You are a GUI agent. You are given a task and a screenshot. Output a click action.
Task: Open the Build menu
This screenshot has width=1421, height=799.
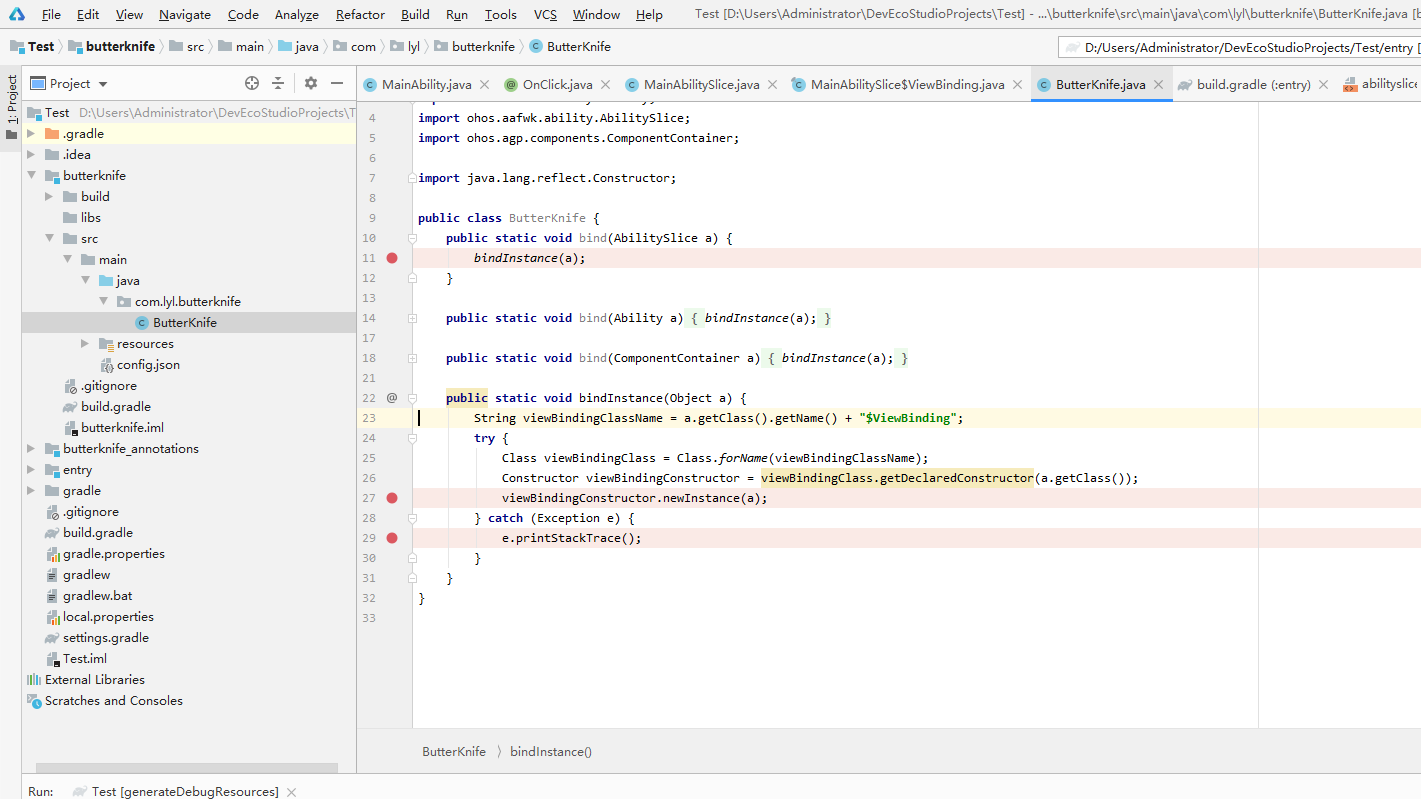pyautogui.click(x=415, y=14)
